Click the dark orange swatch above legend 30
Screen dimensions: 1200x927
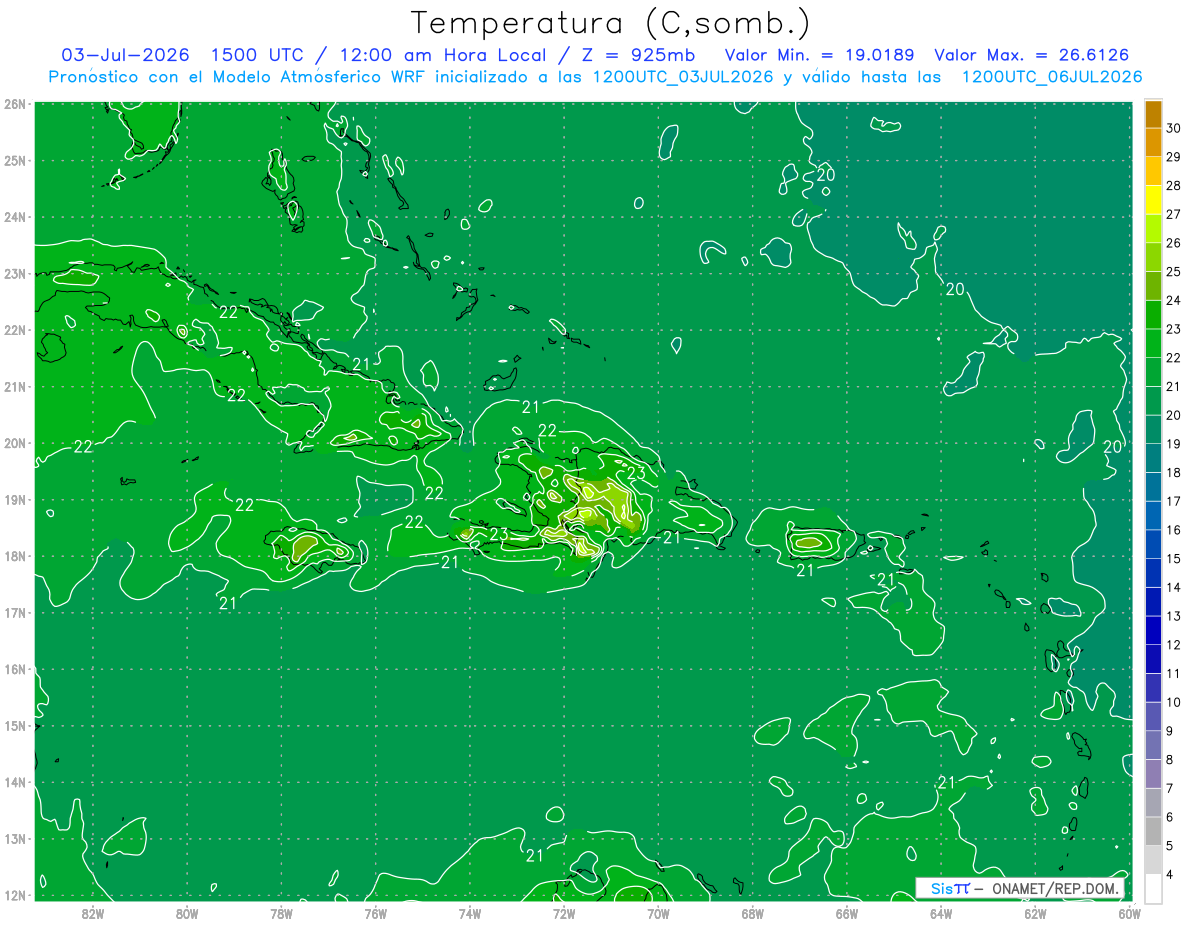[x=1153, y=114]
